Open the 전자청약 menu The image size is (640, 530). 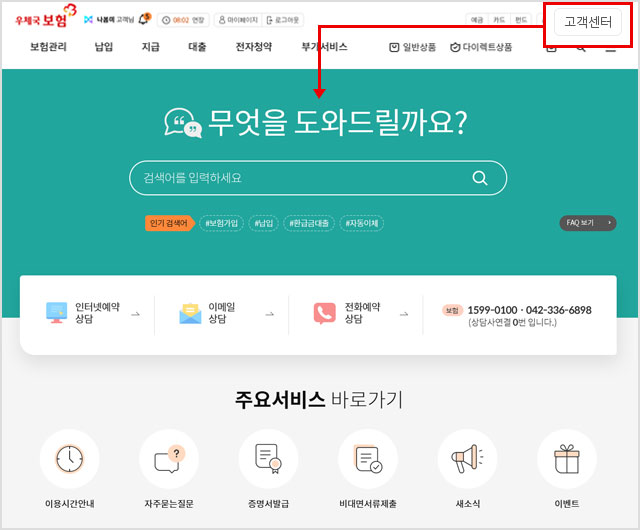click(x=254, y=47)
